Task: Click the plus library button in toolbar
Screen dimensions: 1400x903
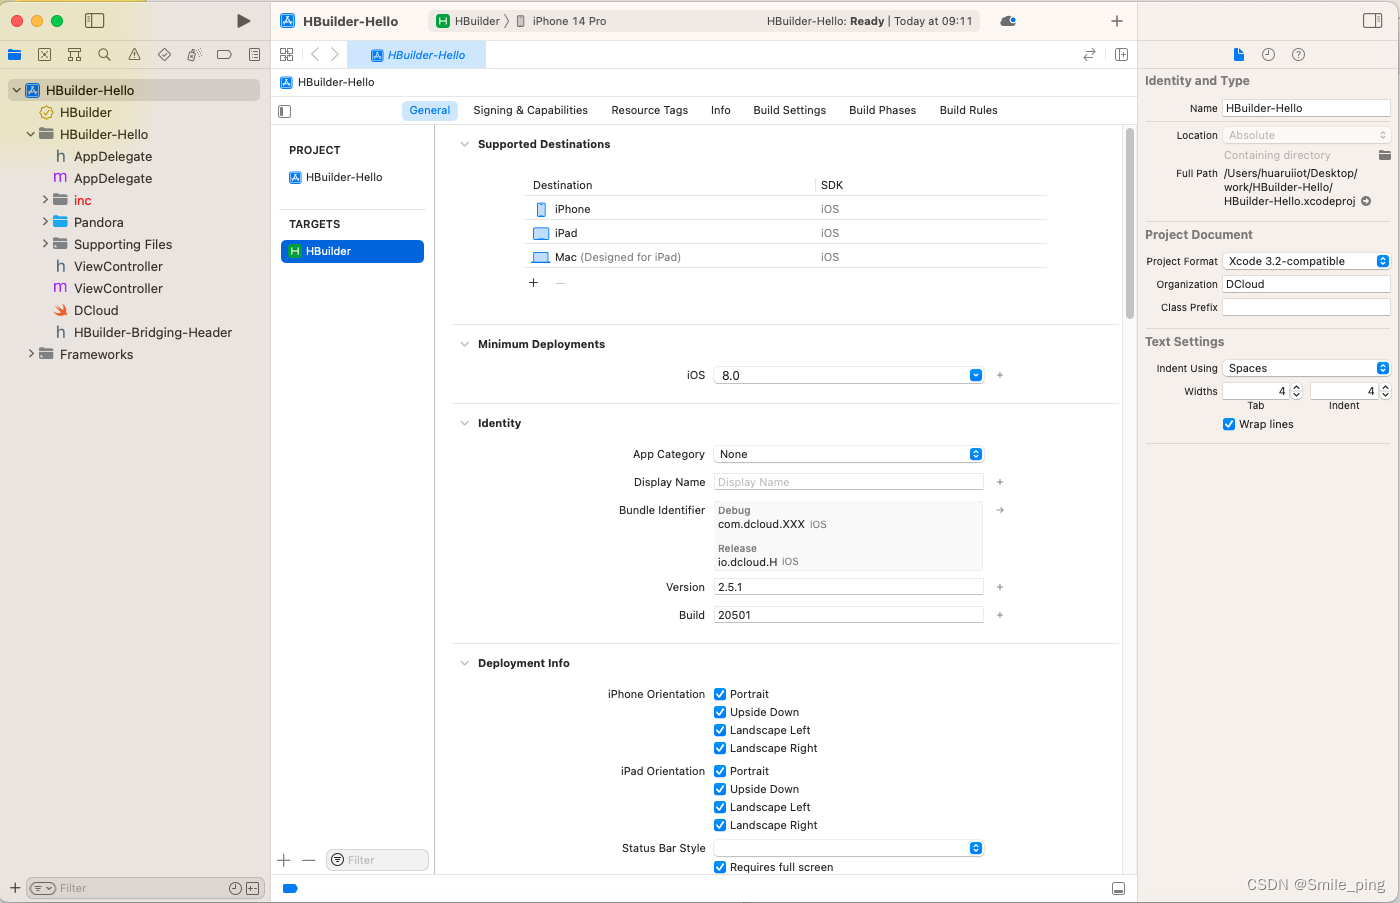Action: pos(1117,21)
